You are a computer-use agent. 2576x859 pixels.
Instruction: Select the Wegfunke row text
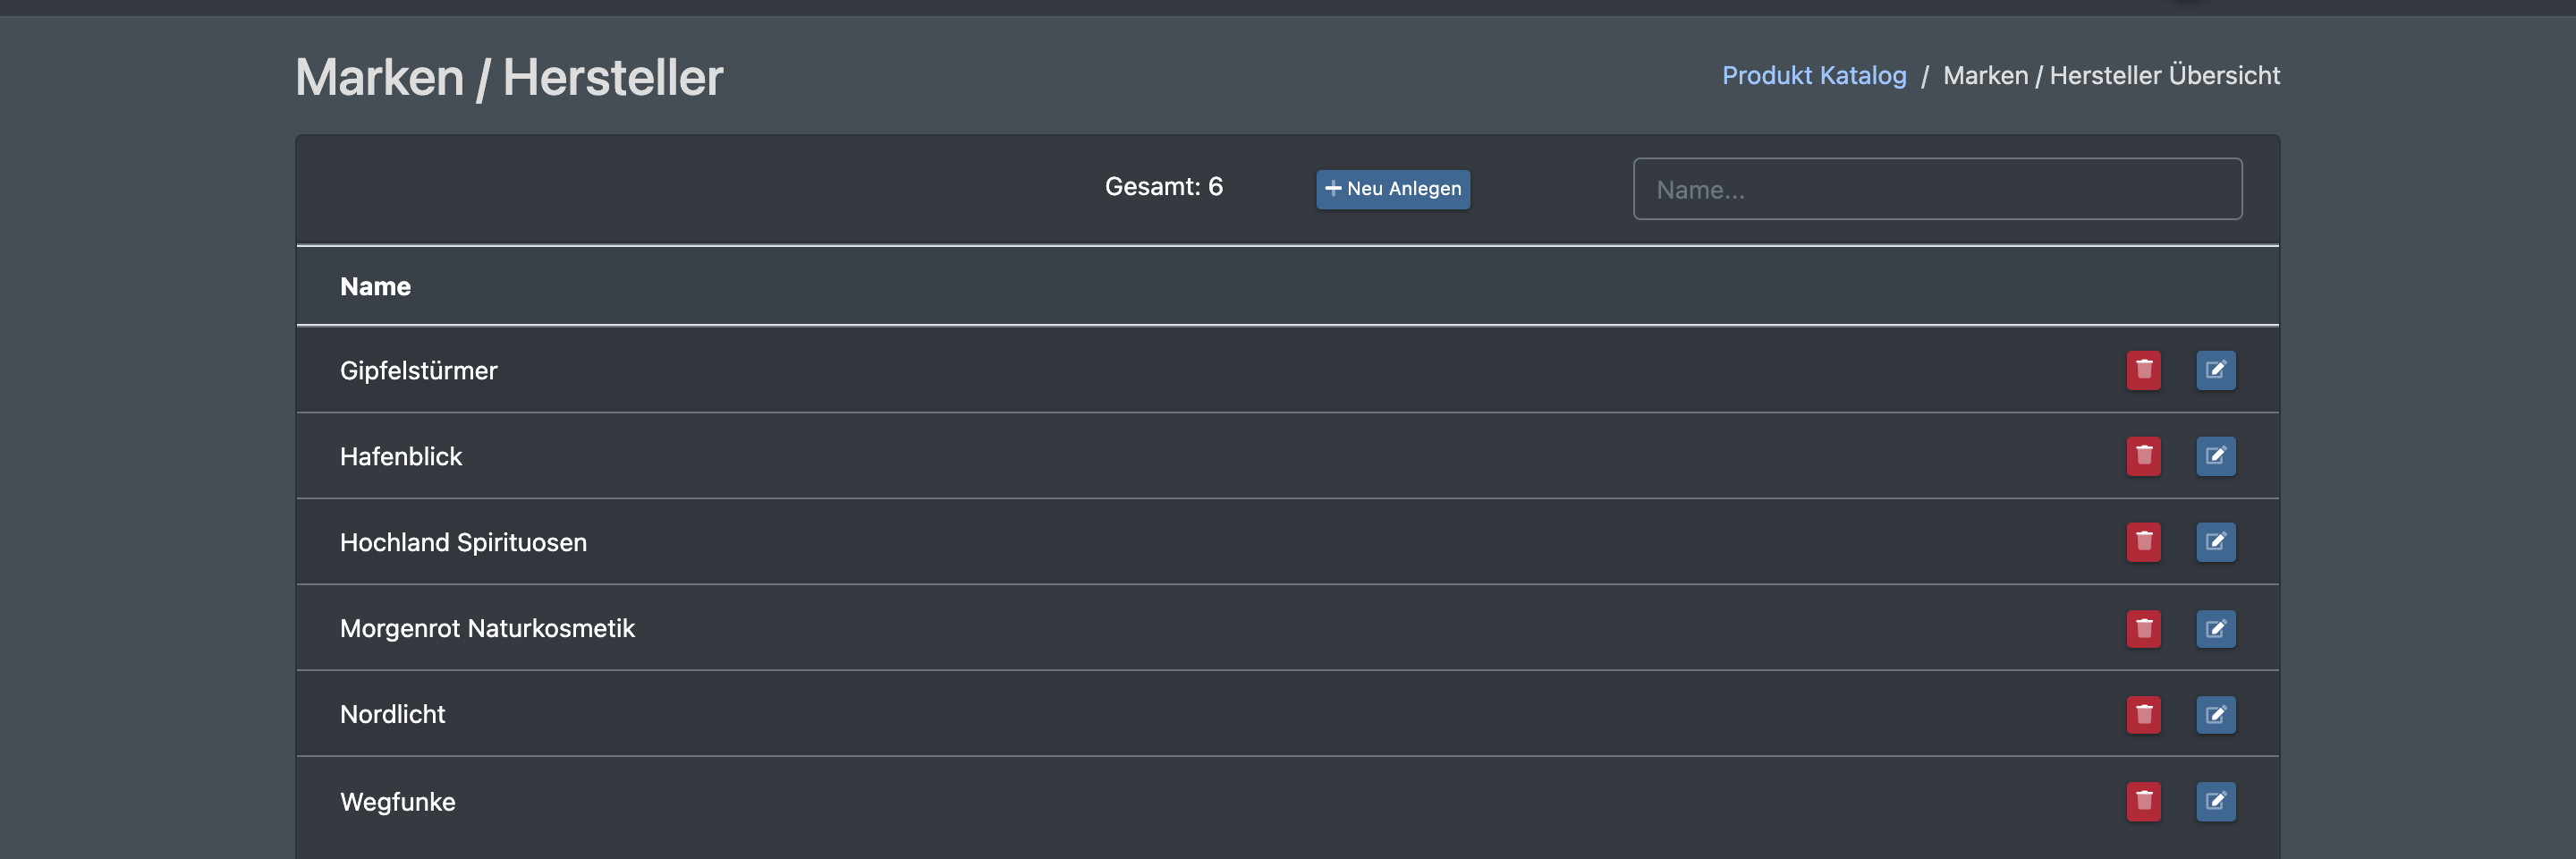tap(397, 802)
